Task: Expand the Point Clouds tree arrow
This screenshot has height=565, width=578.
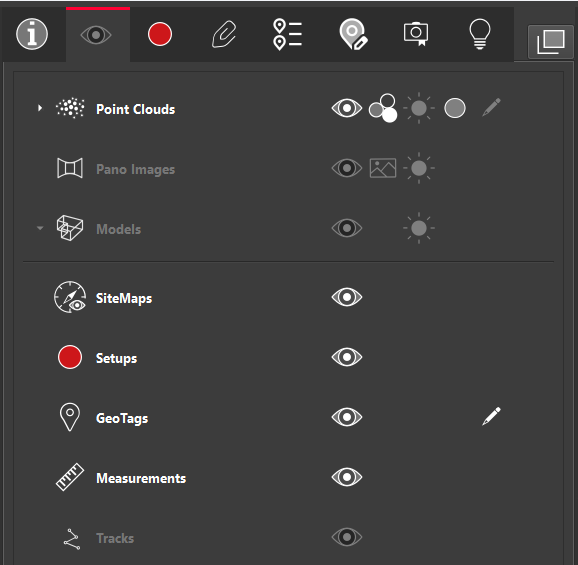Action: 40,108
